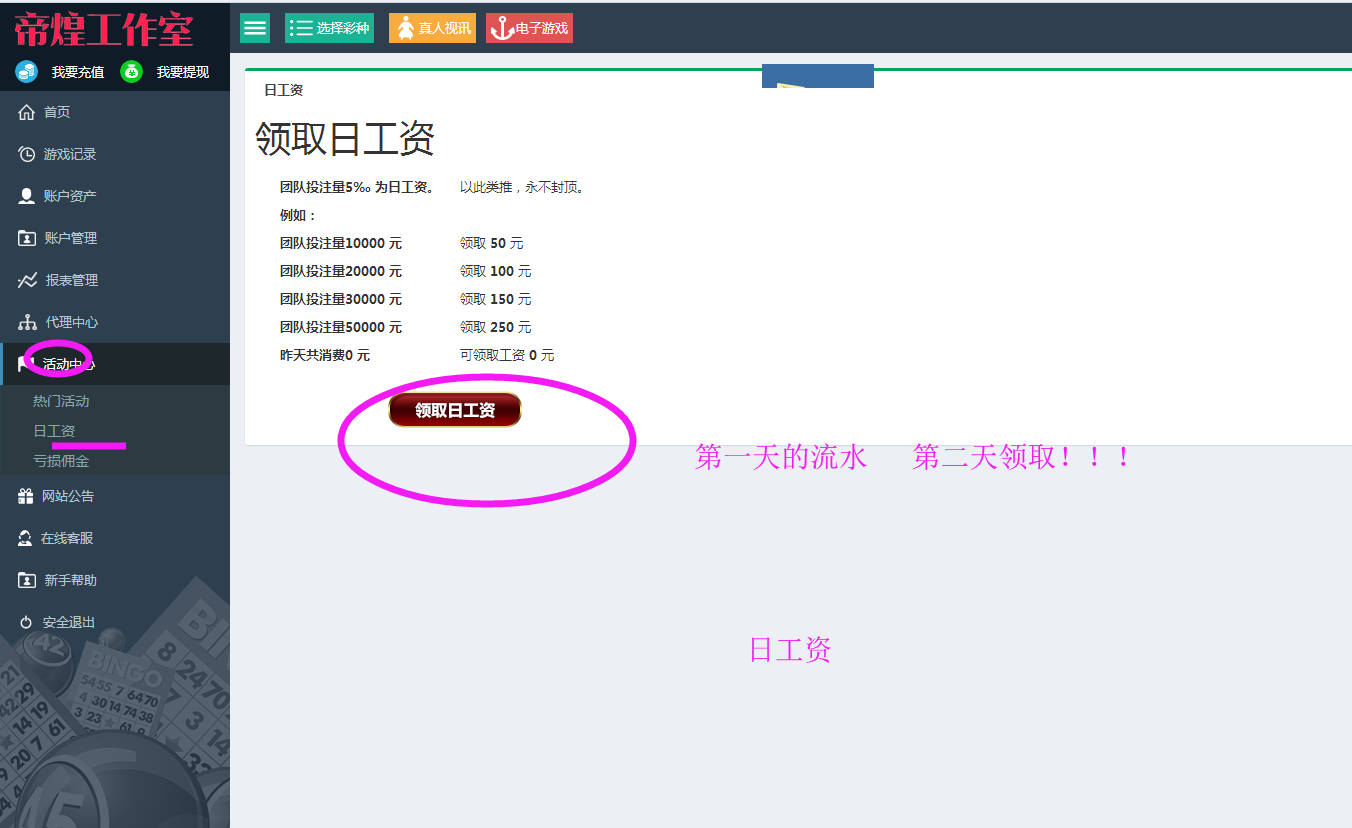Open 真人视讯 live casino section
Screen dimensions: 1352x828
[x=432, y=28]
